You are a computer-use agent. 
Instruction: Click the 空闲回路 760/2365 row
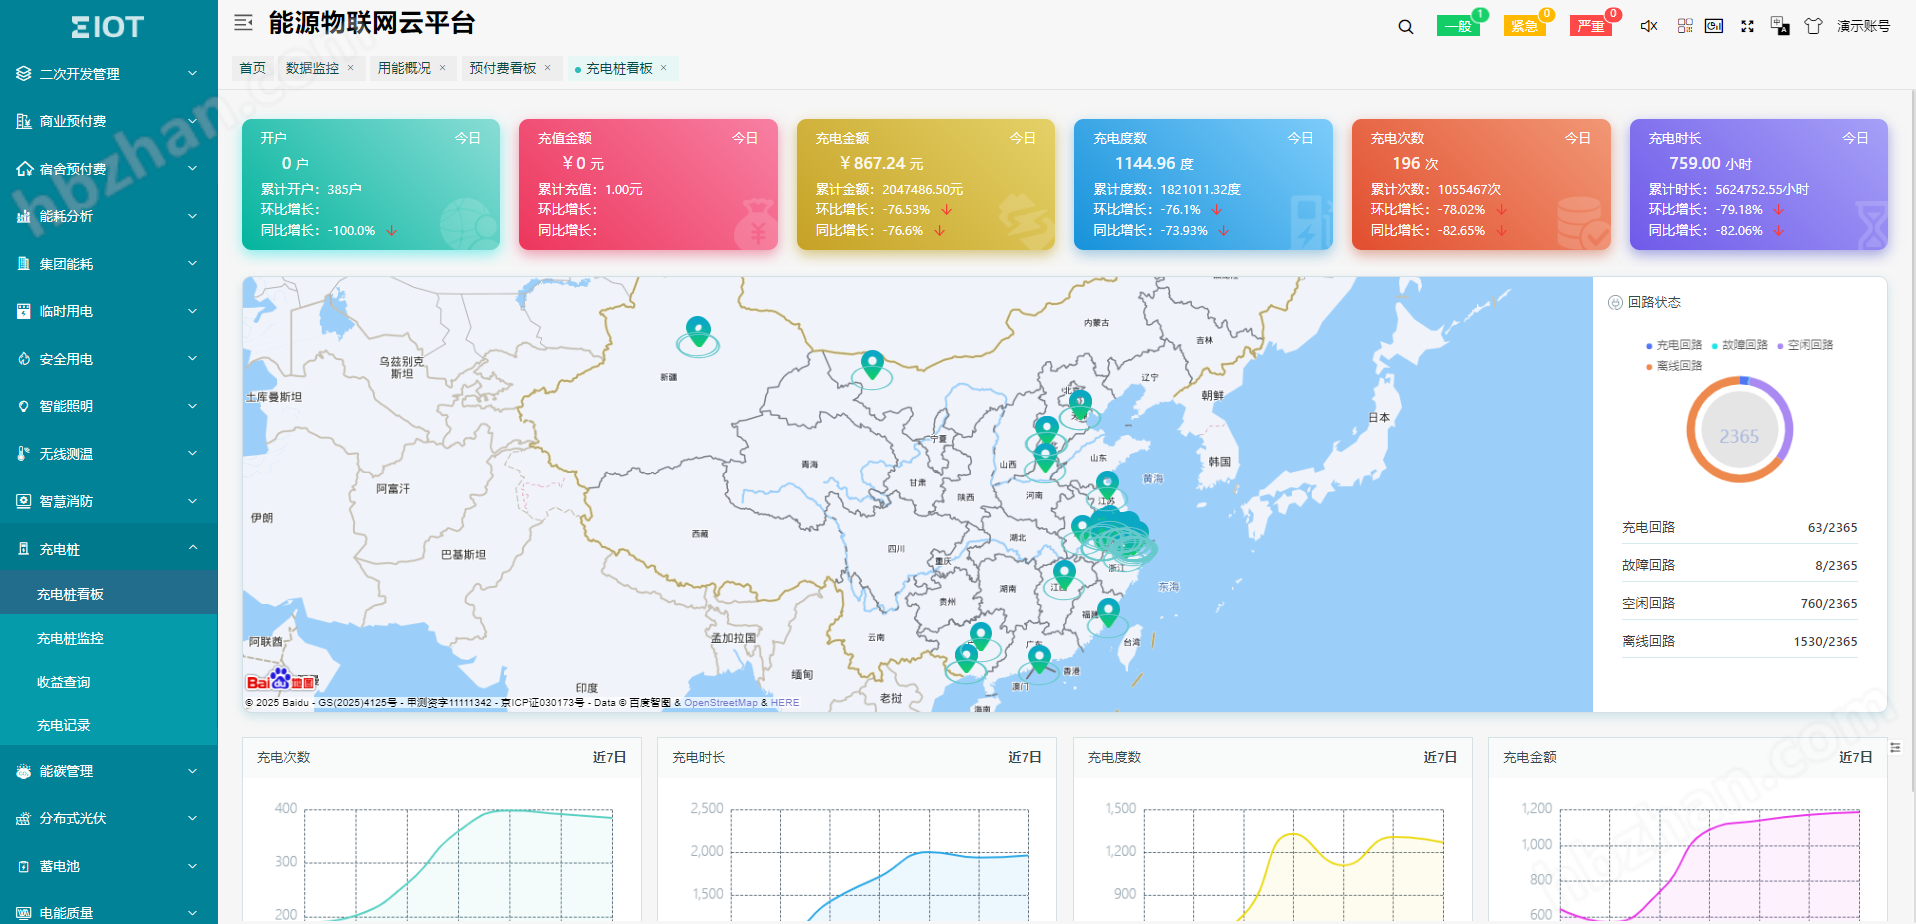coord(1739,603)
